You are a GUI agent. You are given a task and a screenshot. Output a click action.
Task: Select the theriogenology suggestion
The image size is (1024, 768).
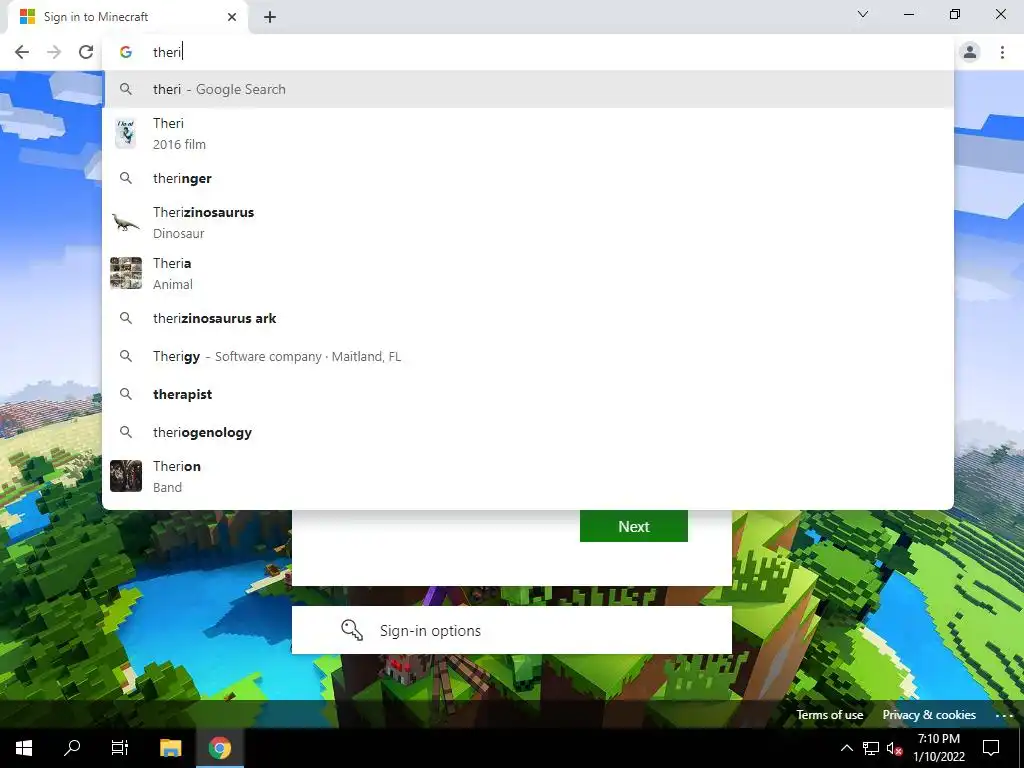coord(528,432)
